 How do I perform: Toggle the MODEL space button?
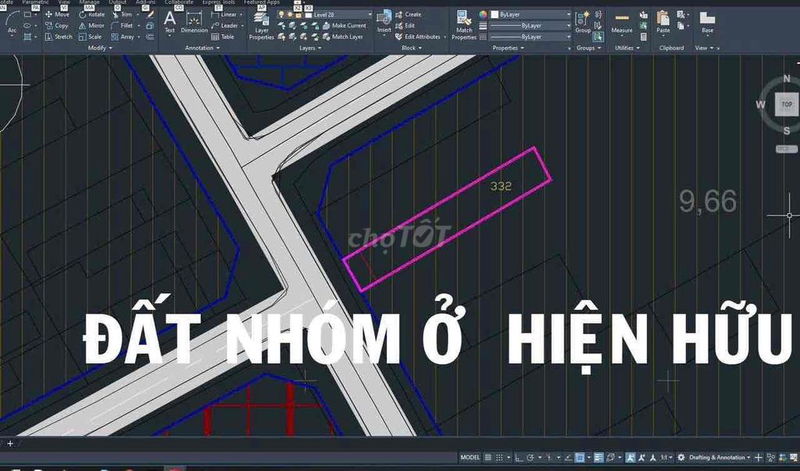pyautogui.click(x=471, y=457)
